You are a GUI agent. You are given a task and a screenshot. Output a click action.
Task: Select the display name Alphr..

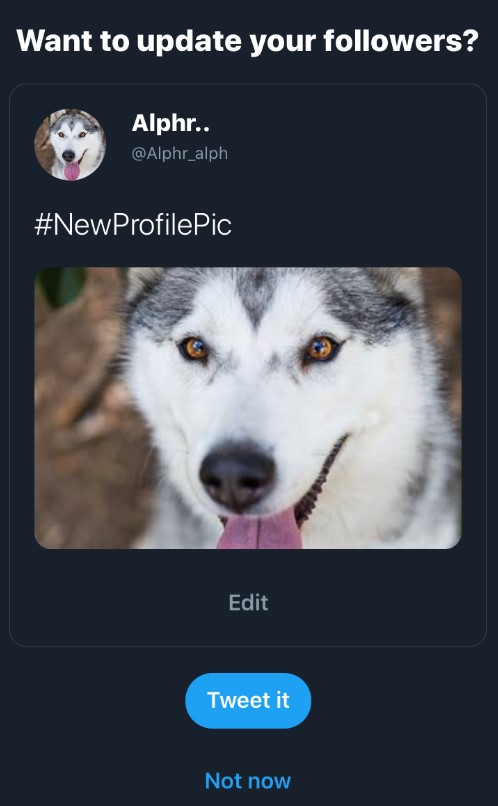click(x=171, y=123)
